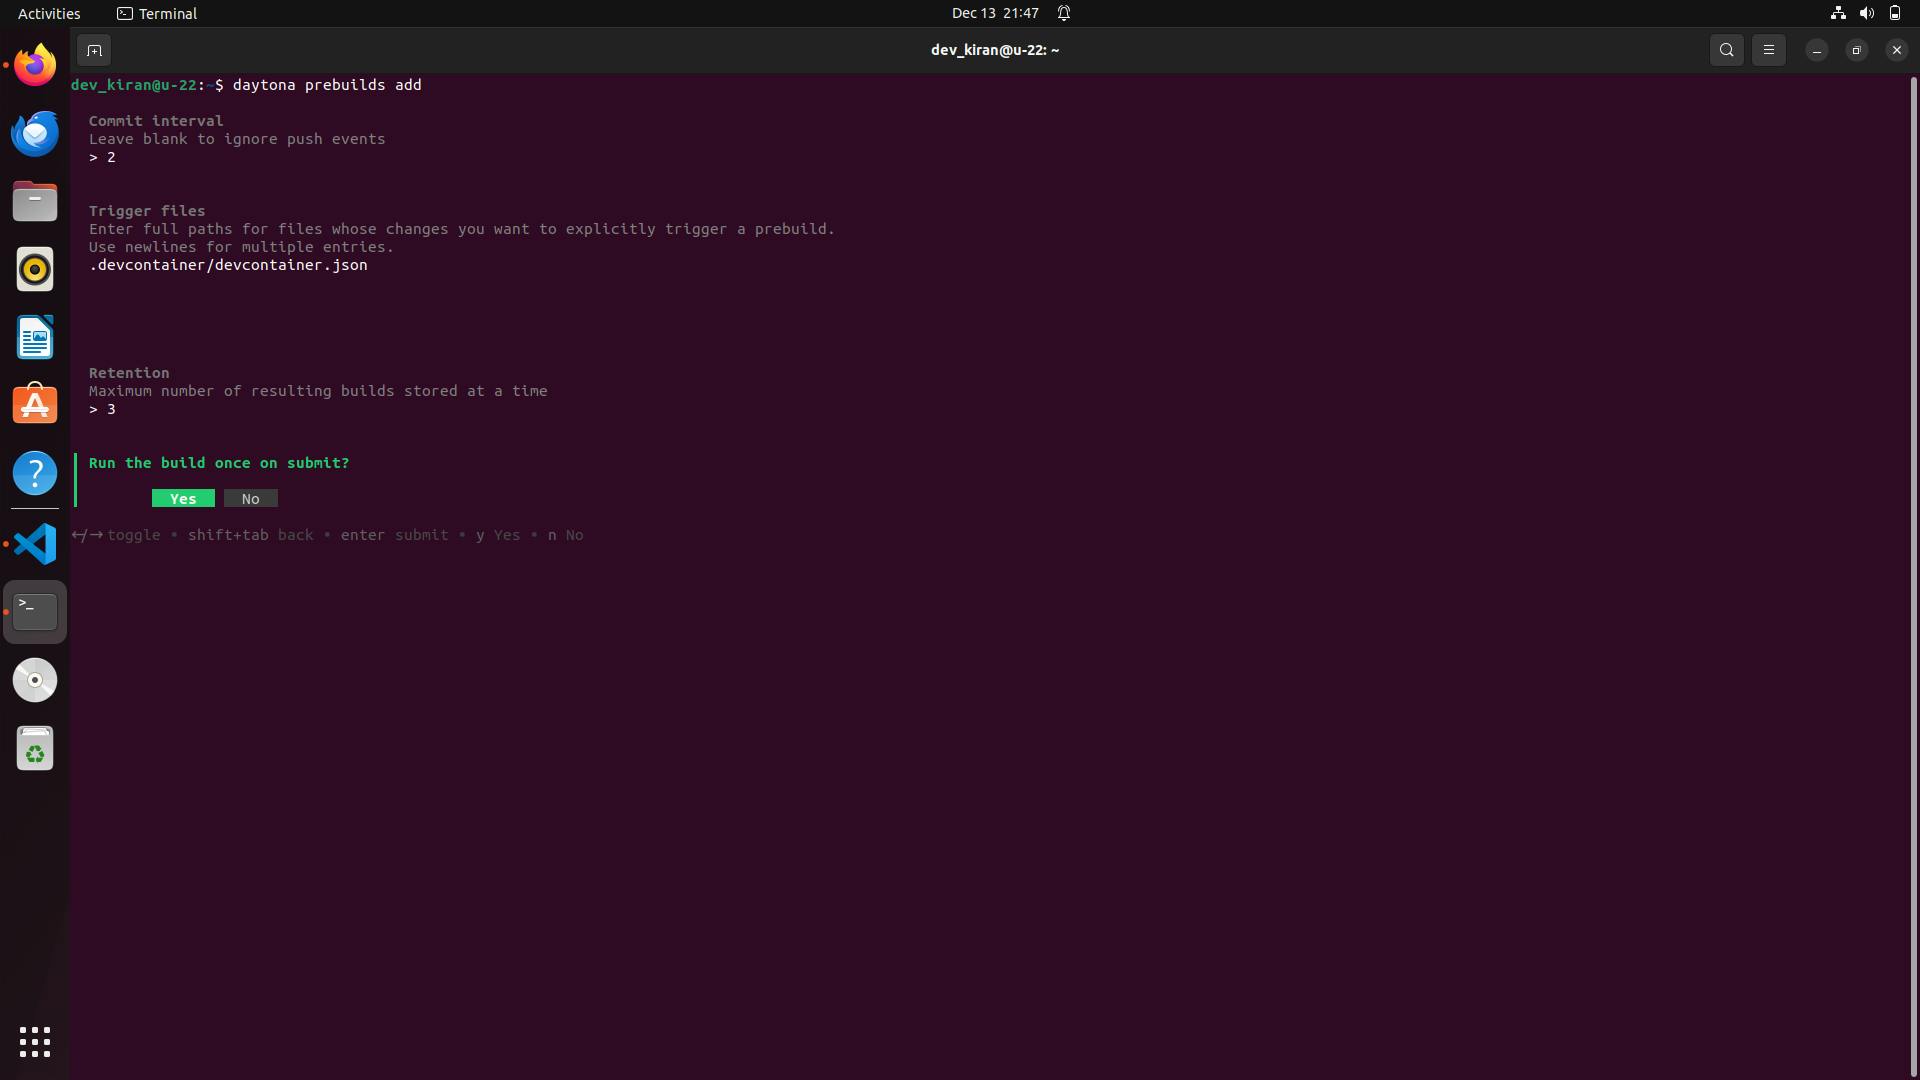
Task: Open the Help app in the dock
Action: pos(35,473)
